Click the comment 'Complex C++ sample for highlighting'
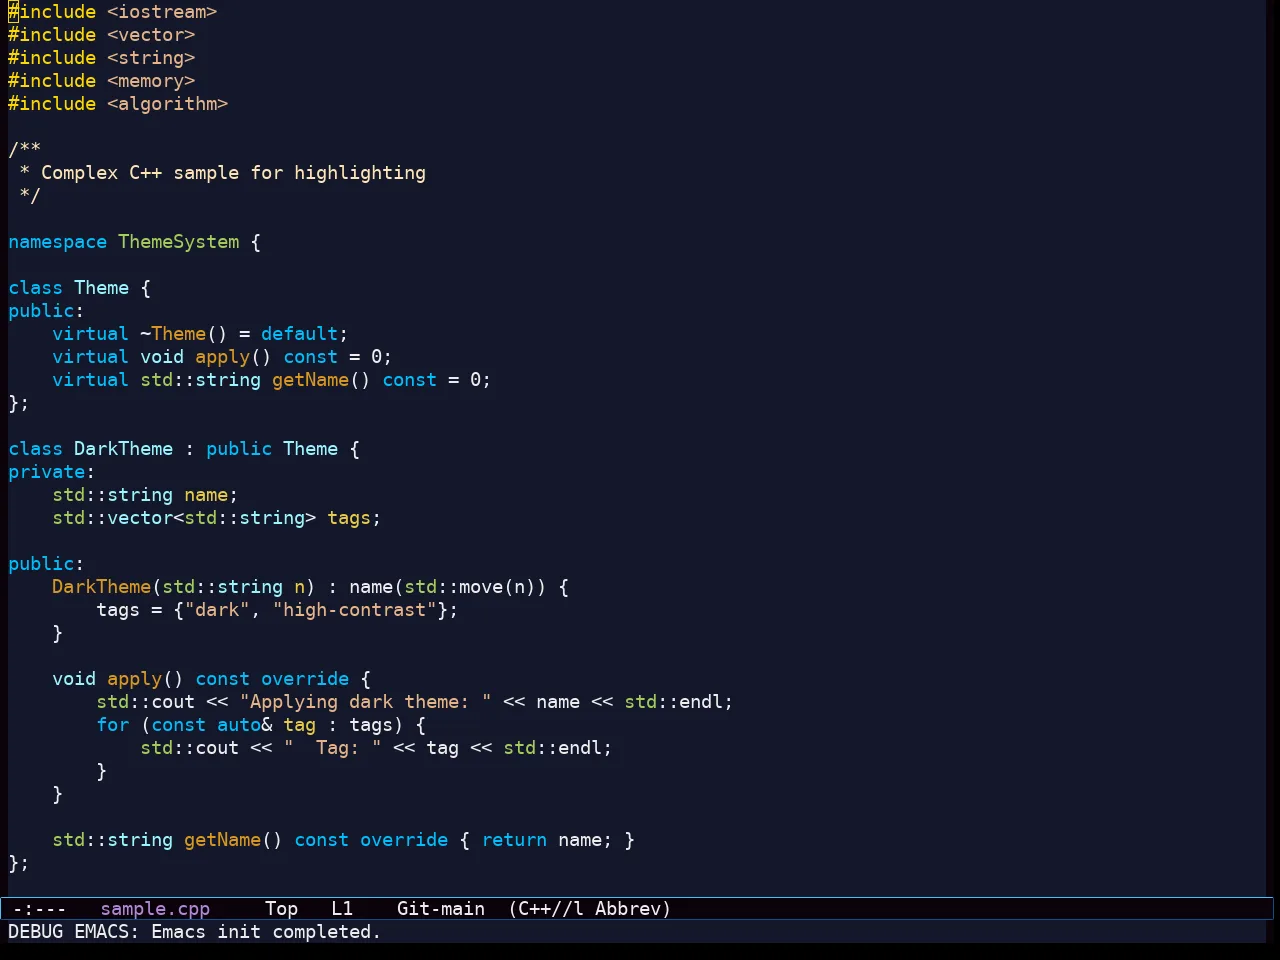Screen dimensions: 1280x960 pyautogui.click(x=233, y=173)
